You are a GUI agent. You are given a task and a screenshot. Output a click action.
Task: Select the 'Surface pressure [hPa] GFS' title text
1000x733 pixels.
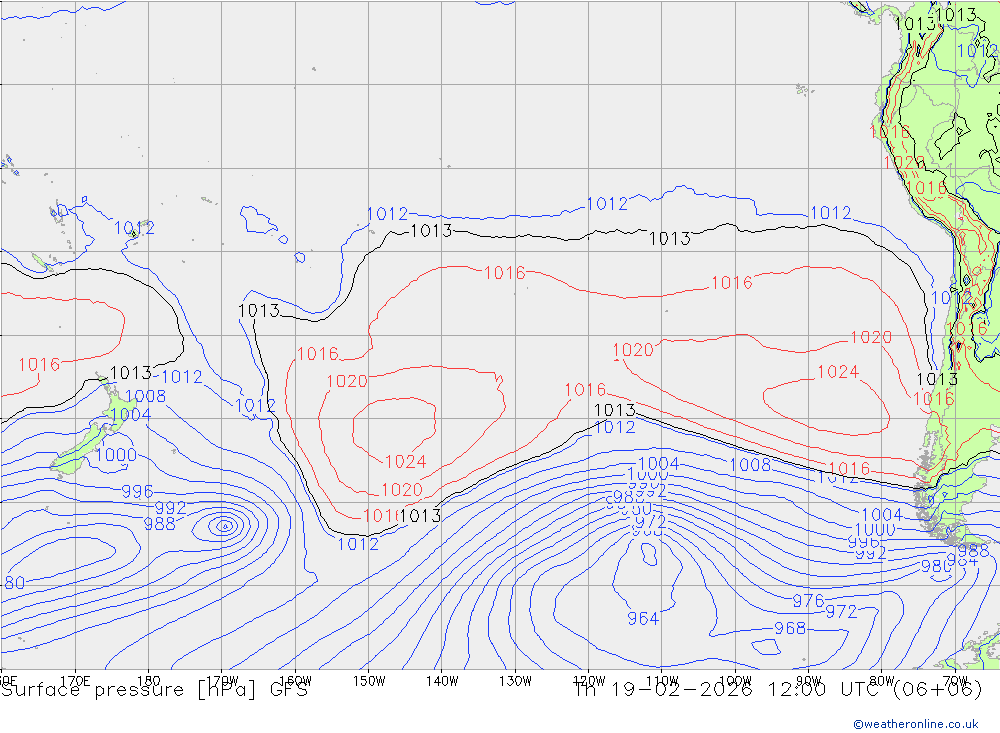[155, 690]
